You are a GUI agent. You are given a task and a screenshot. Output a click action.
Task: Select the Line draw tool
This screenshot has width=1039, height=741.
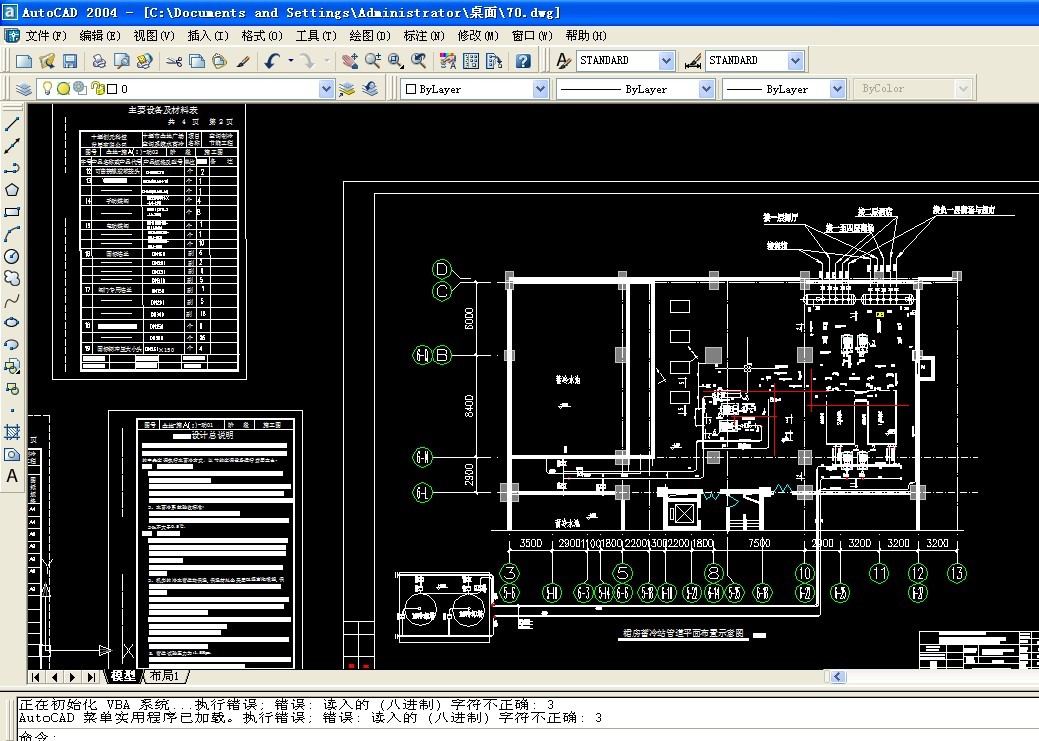[x=12, y=124]
